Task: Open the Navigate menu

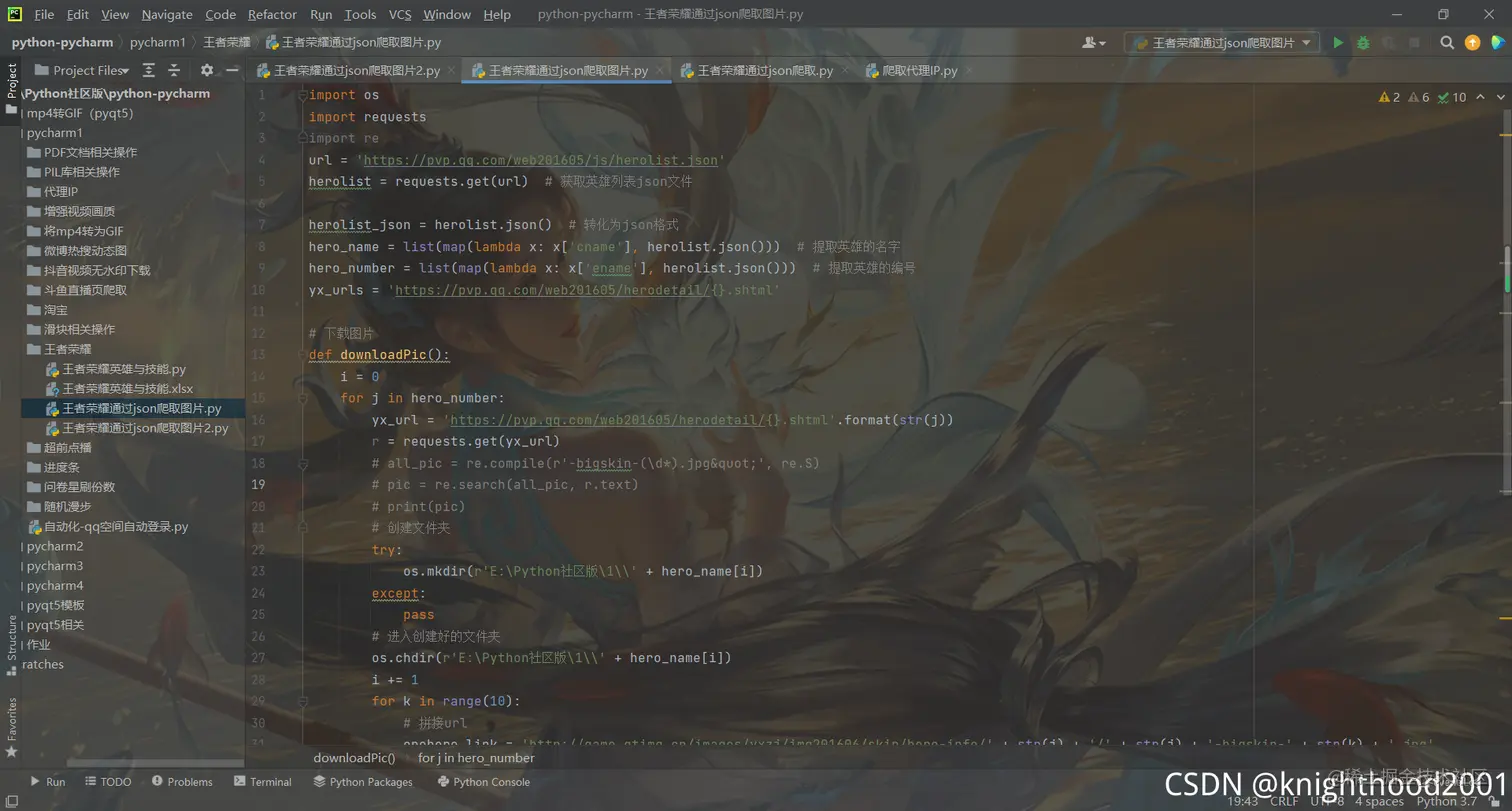Action: [167, 14]
